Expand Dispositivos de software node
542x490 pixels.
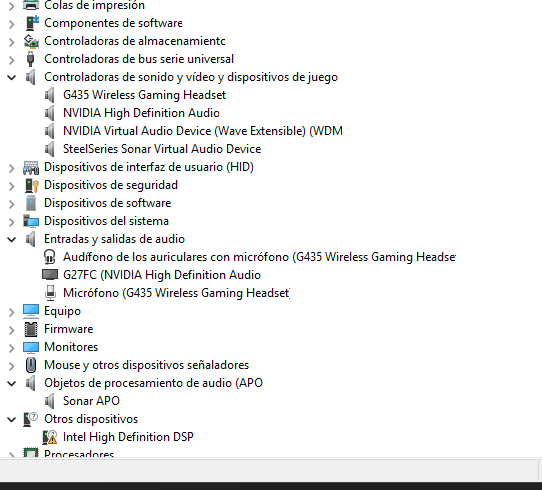click(11, 204)
